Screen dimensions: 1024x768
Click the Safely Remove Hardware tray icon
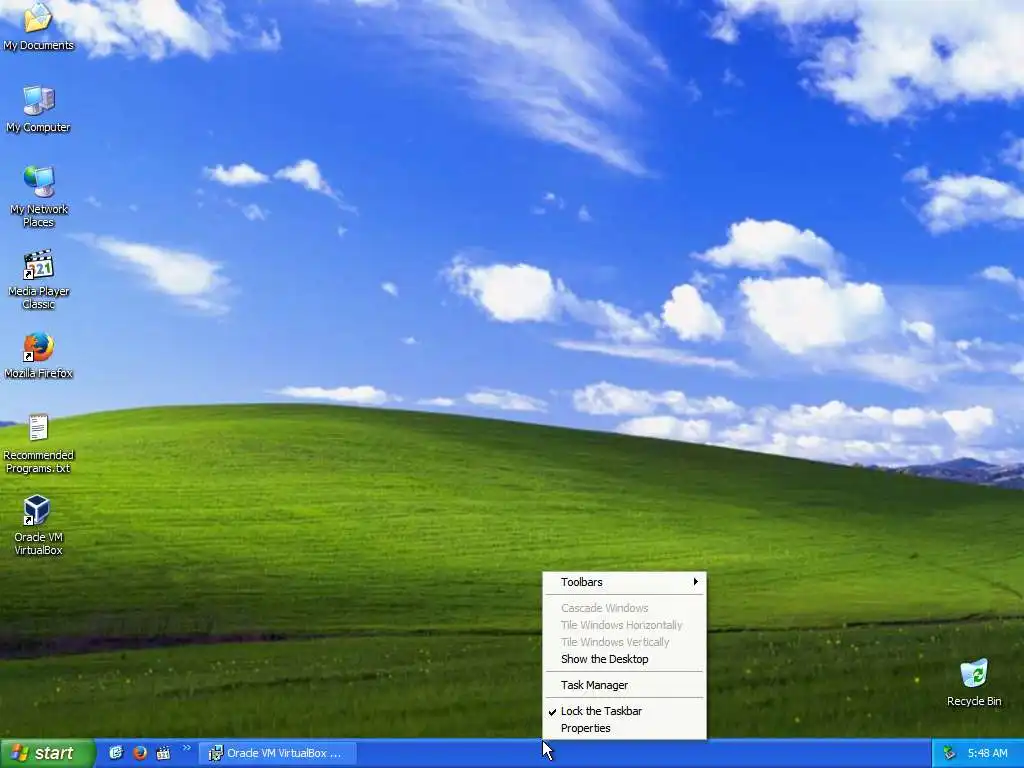[x=949, y=754]
